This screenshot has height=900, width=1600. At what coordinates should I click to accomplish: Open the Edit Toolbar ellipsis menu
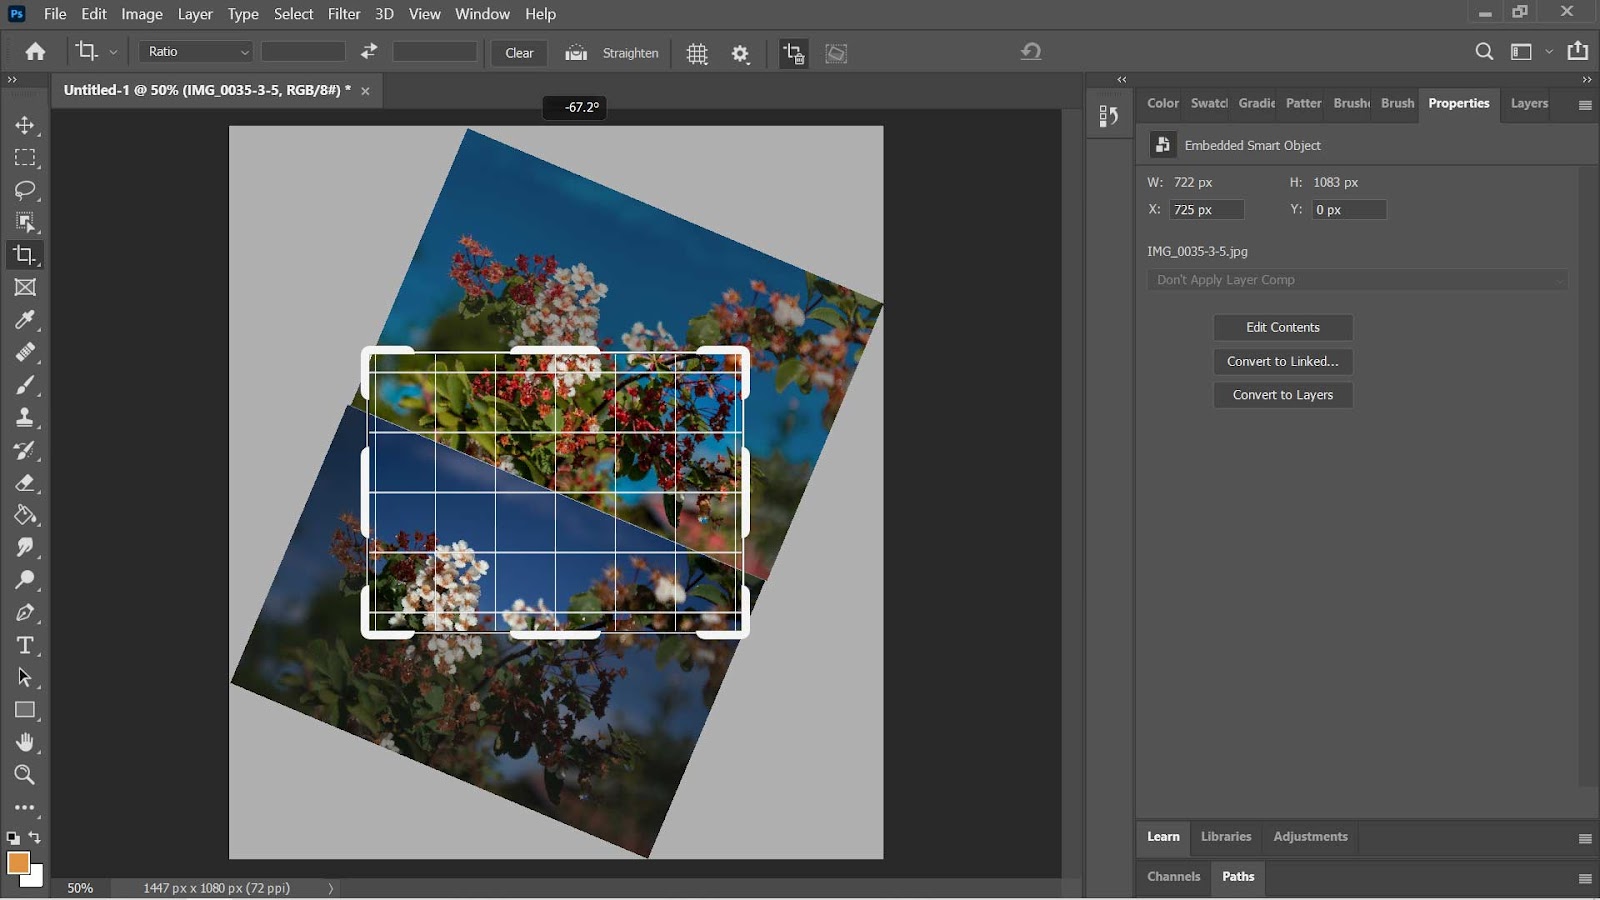[x=25, y=807]
